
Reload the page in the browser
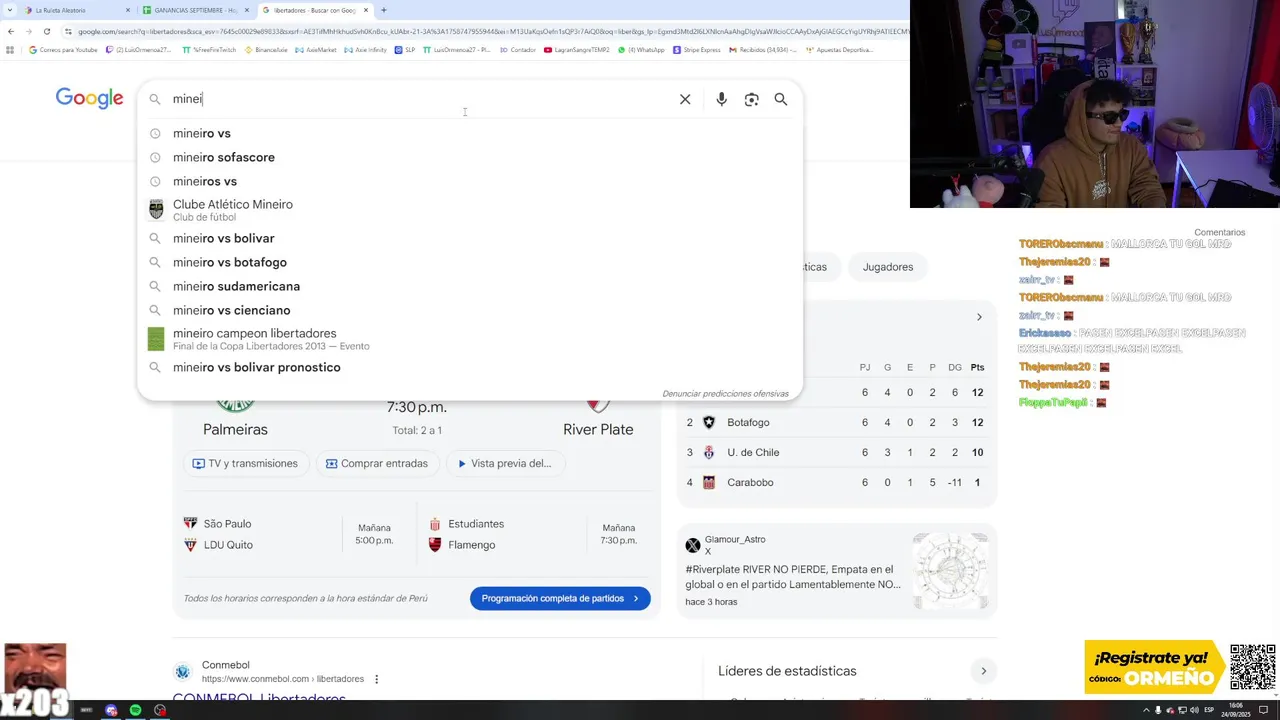(x=47, y=31)
